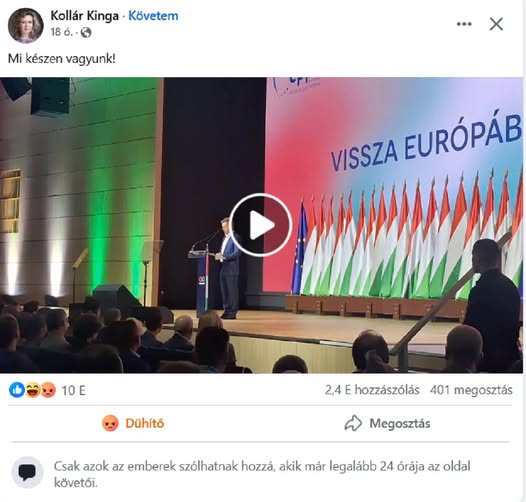Play the video in the post
Screen dimensions: 526x502
[x=261, y=225]
